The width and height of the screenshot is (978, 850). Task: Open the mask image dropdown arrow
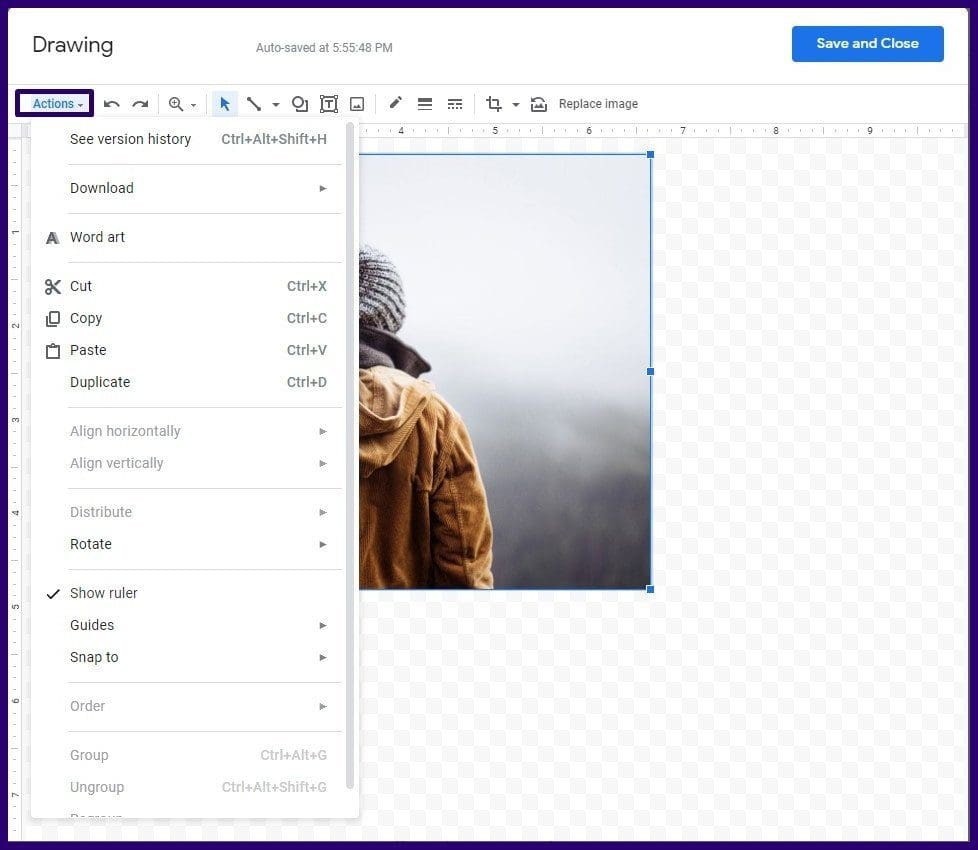tap(516, 105)
